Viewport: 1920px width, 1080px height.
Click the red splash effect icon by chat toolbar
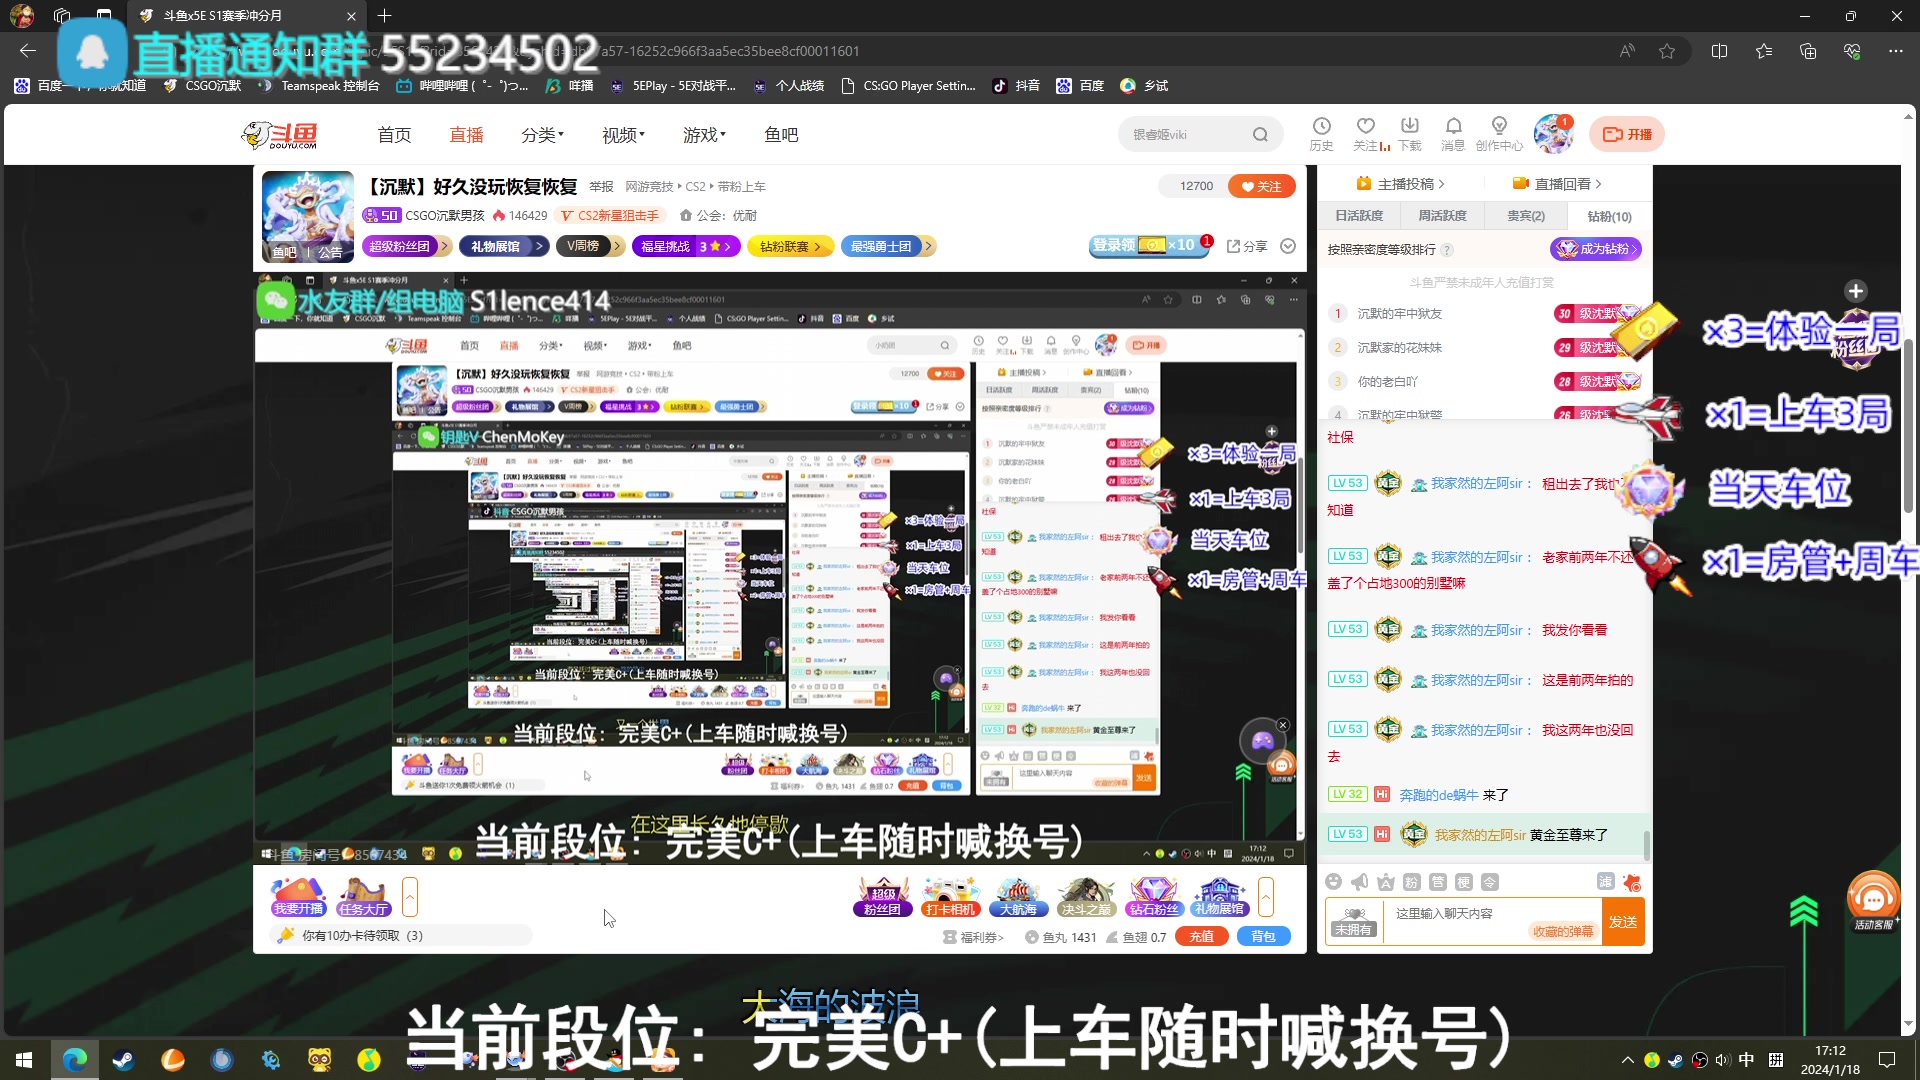(1632, 882)
